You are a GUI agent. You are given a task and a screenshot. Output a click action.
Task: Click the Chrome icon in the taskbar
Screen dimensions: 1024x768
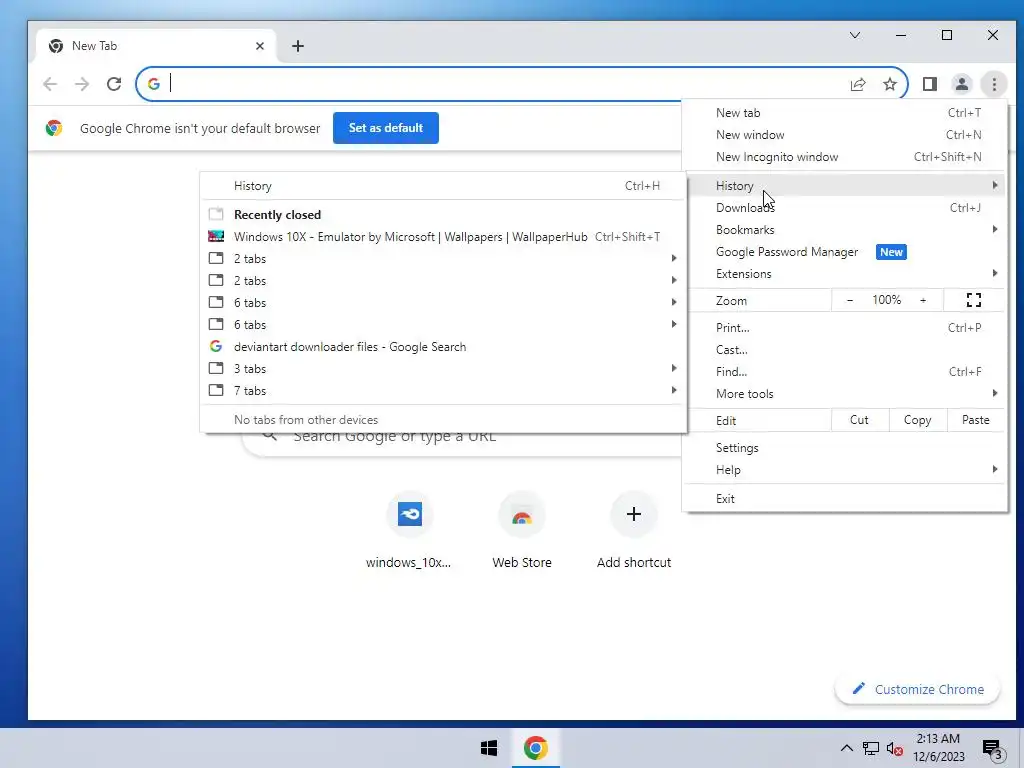pyautogui.click(x=536, y=748)
